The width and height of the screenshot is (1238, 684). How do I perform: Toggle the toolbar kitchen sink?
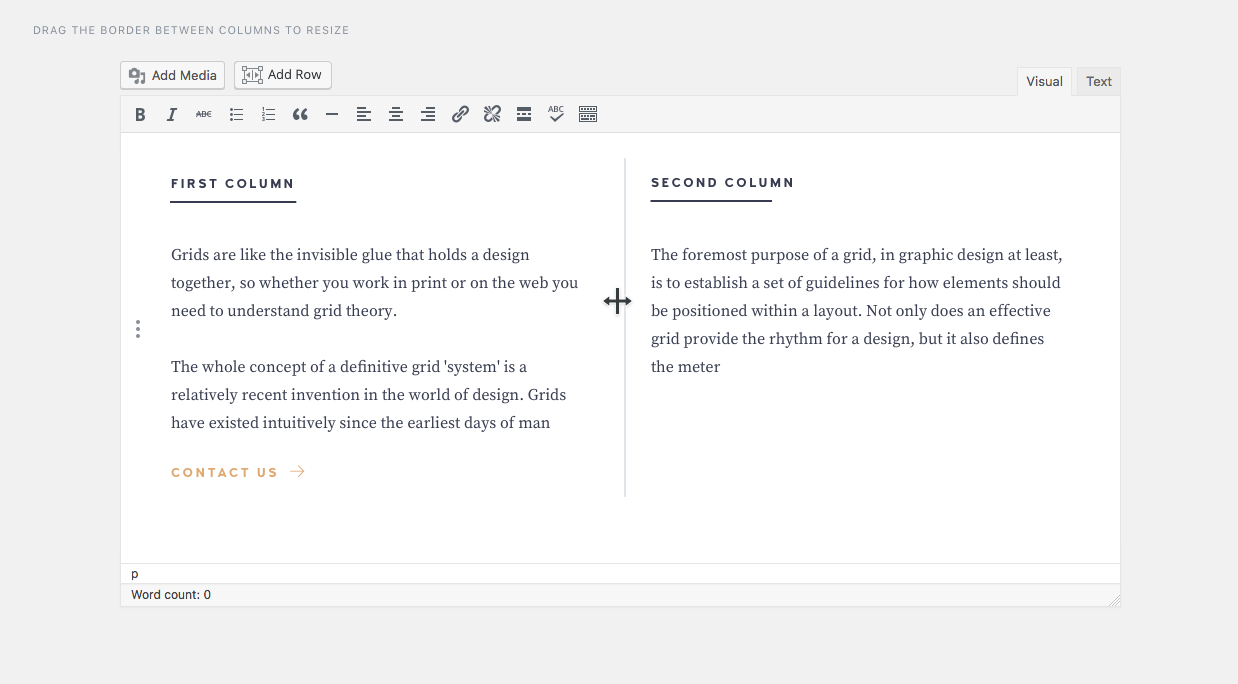[x=588, y=115]
